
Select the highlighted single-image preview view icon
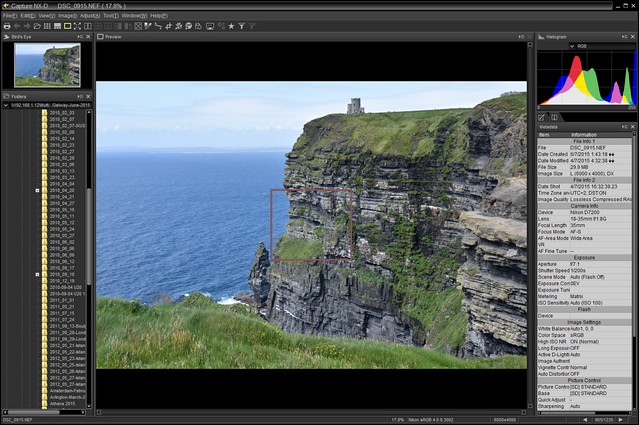click(x=68, y=26)
